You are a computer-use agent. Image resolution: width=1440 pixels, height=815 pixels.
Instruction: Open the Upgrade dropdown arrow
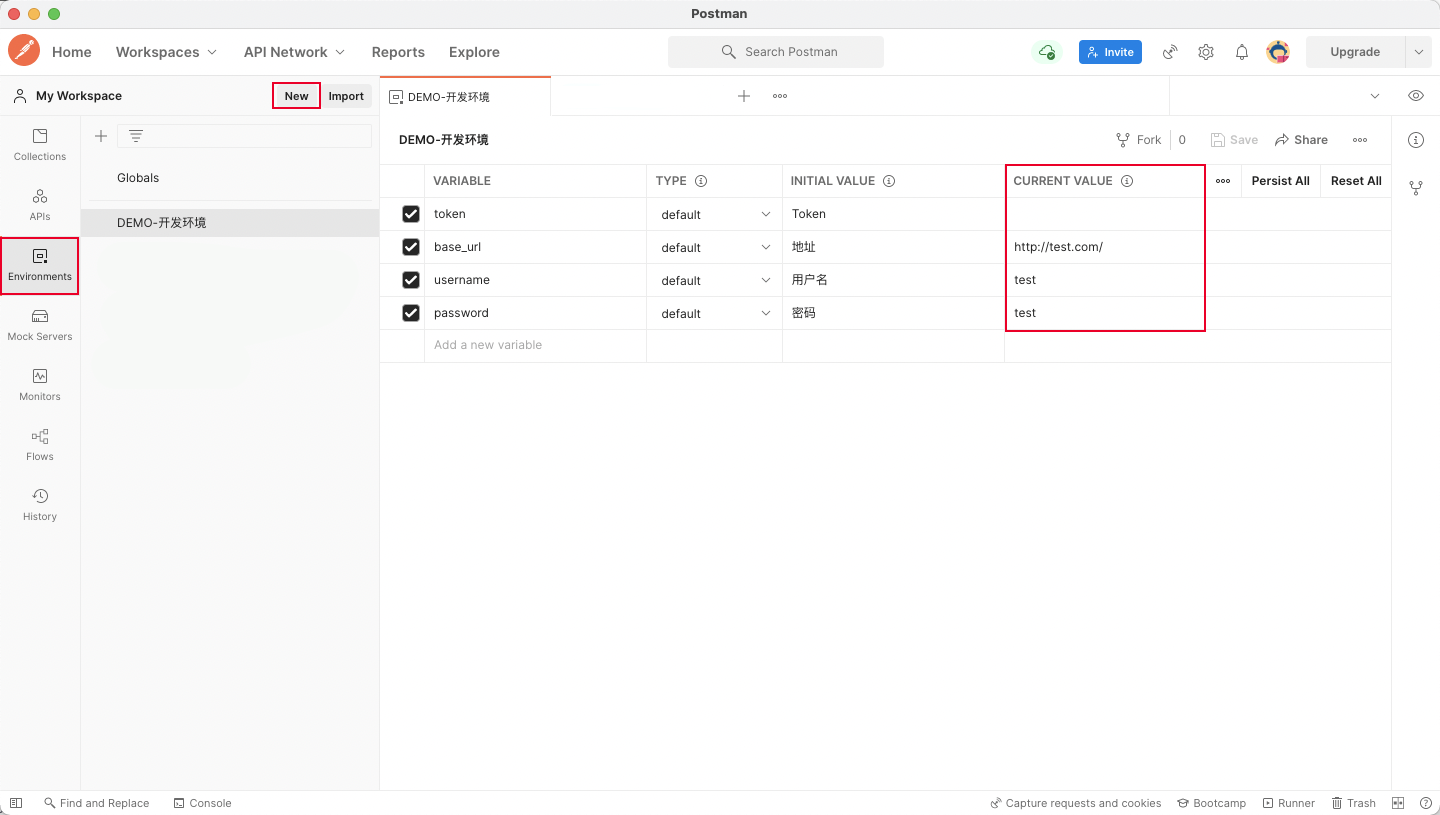tap(1418, 52)
